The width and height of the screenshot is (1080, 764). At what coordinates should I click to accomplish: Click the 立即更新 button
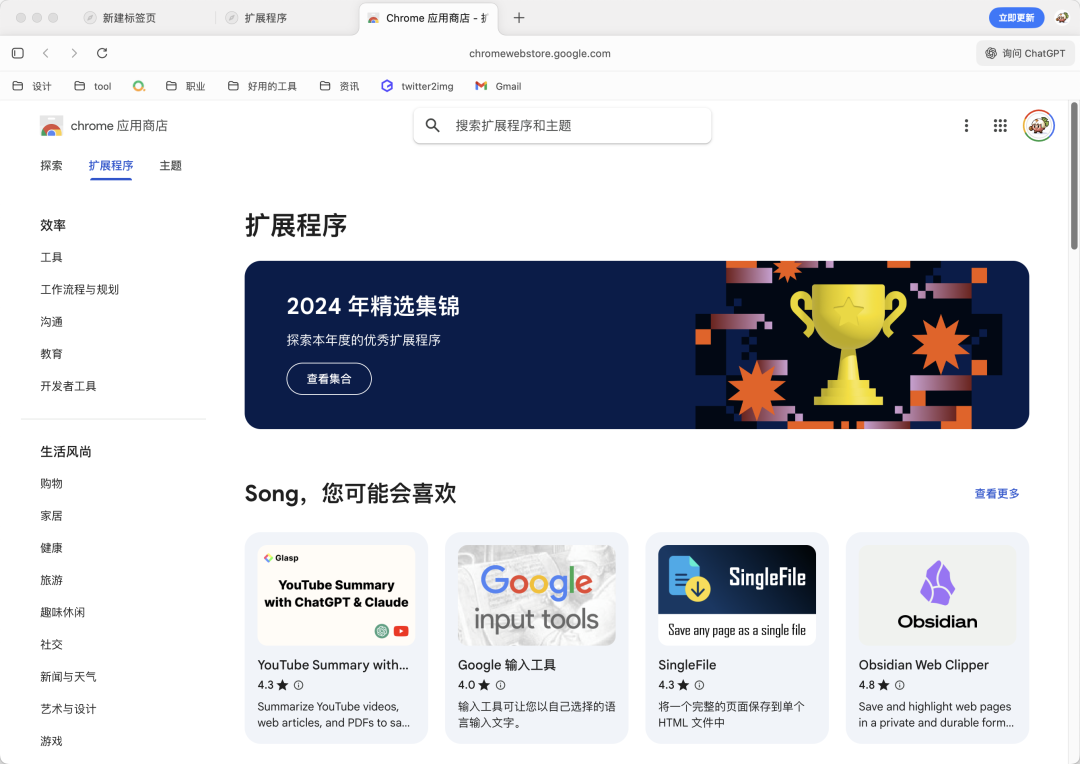pyautogui.click(x=1016, y=17)
